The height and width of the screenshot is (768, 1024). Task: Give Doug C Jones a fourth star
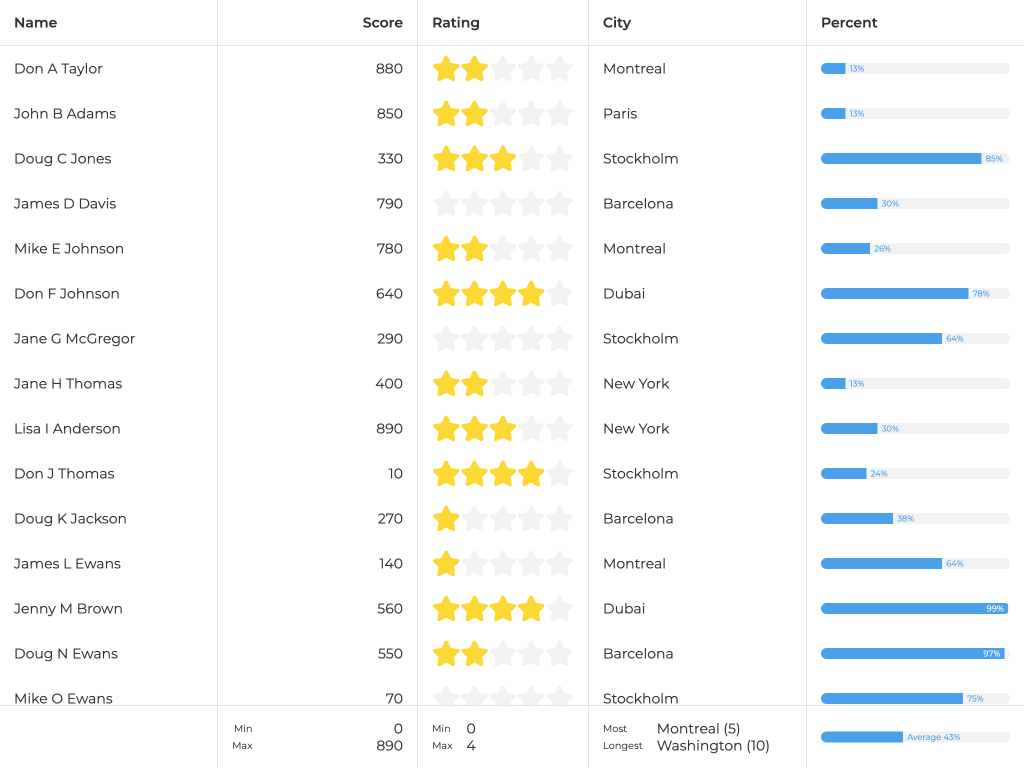point(532,159)
